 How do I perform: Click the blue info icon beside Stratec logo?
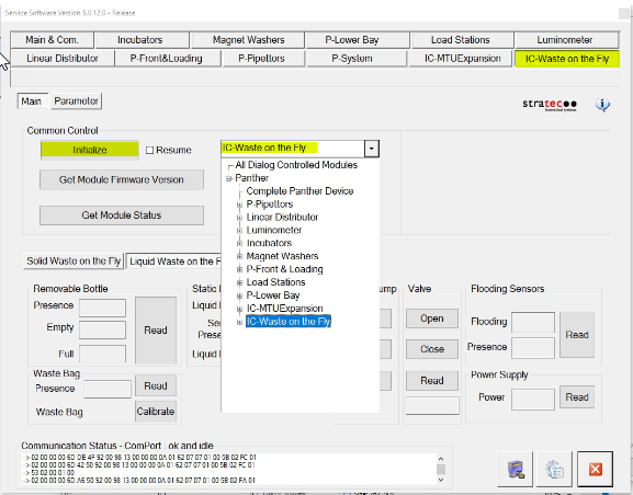pyautogui.click(x=603, y=105)
